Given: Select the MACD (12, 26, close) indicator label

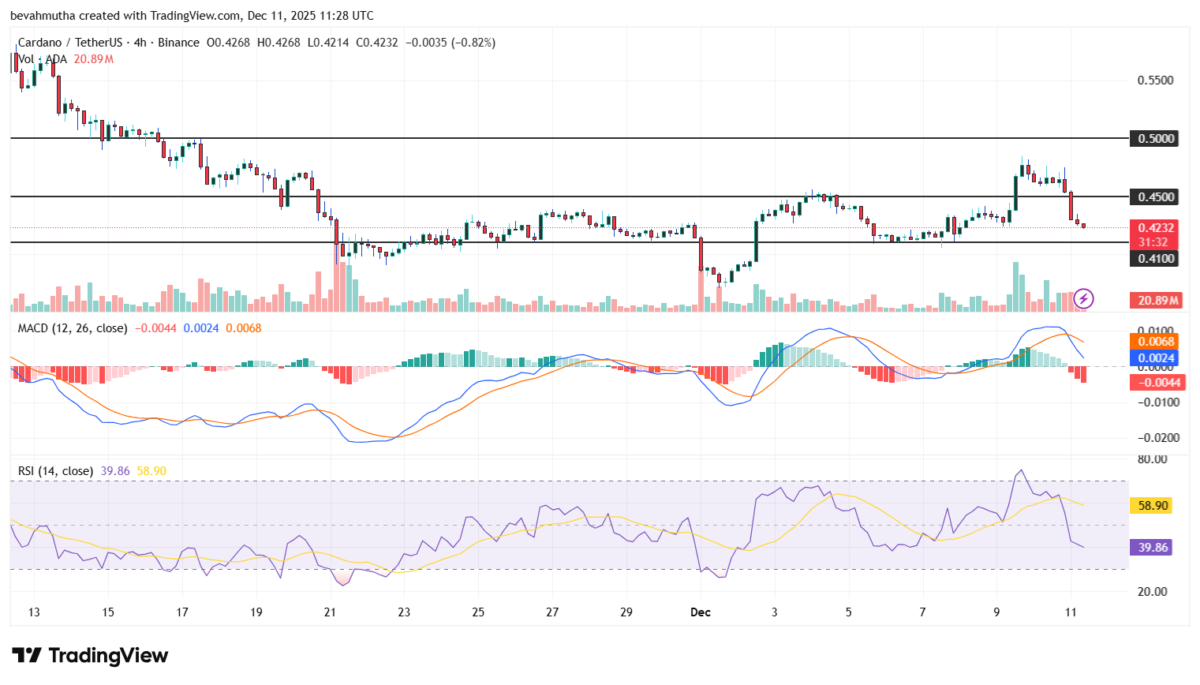Looking at the screenshot, I should click(71, 327).
